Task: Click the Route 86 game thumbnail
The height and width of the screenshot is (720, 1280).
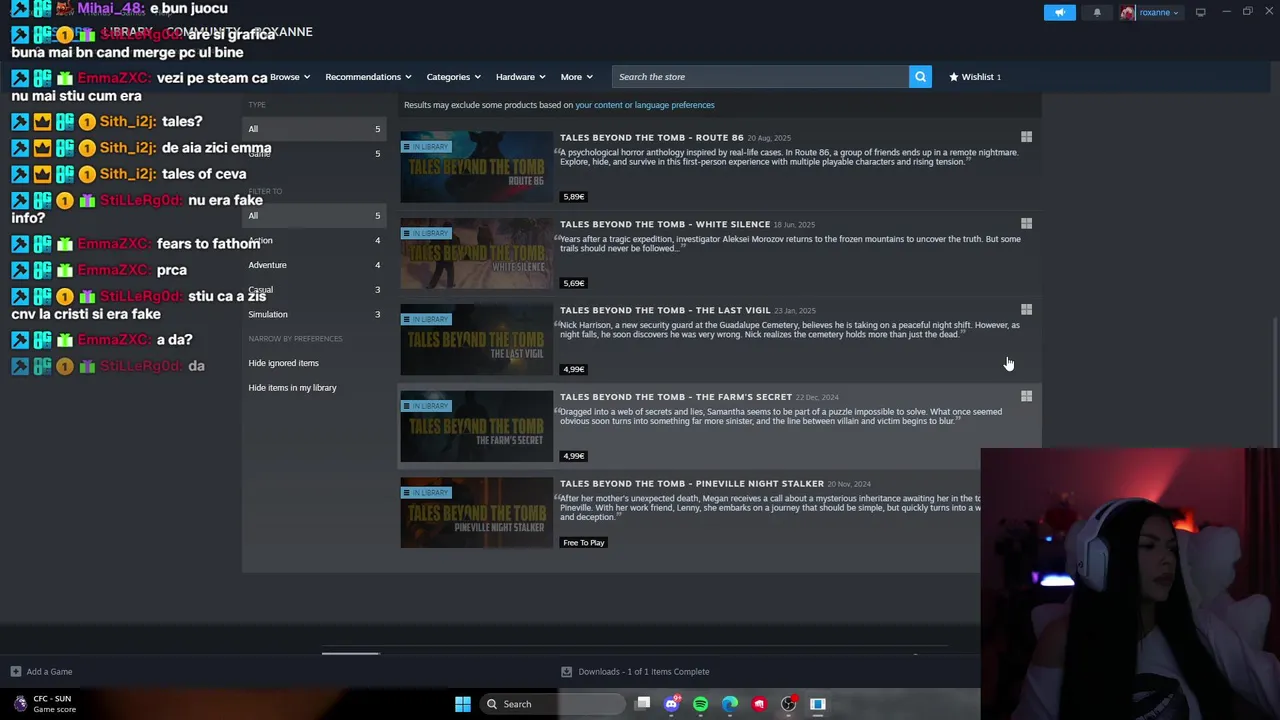Action: 476,167
